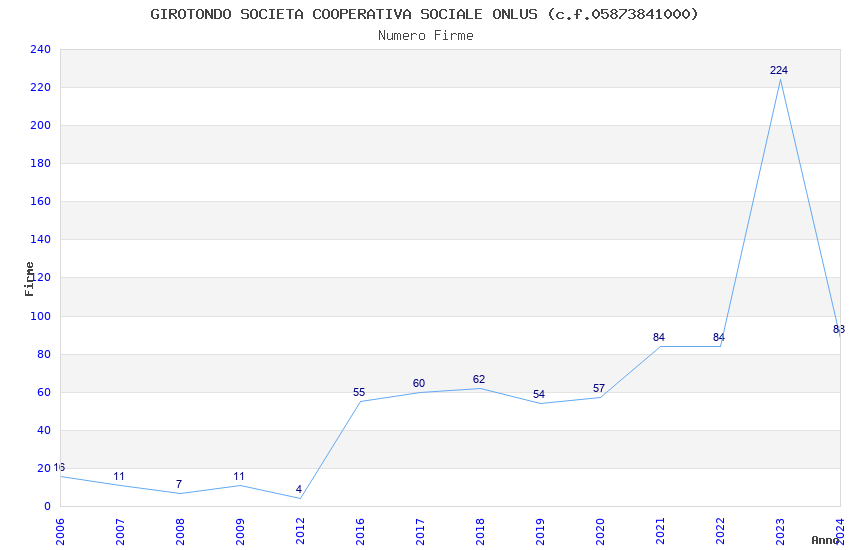Viewport: 850px width, 550px height.
Task: Click the 200 y-axis tick label
Action: pyautogui.click(x=40, y=125)
